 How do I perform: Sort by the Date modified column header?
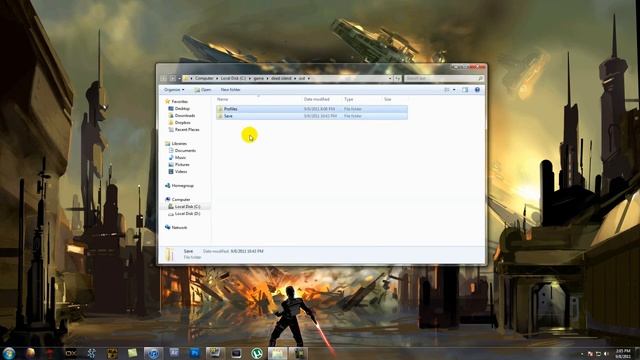tap(316, 99)
